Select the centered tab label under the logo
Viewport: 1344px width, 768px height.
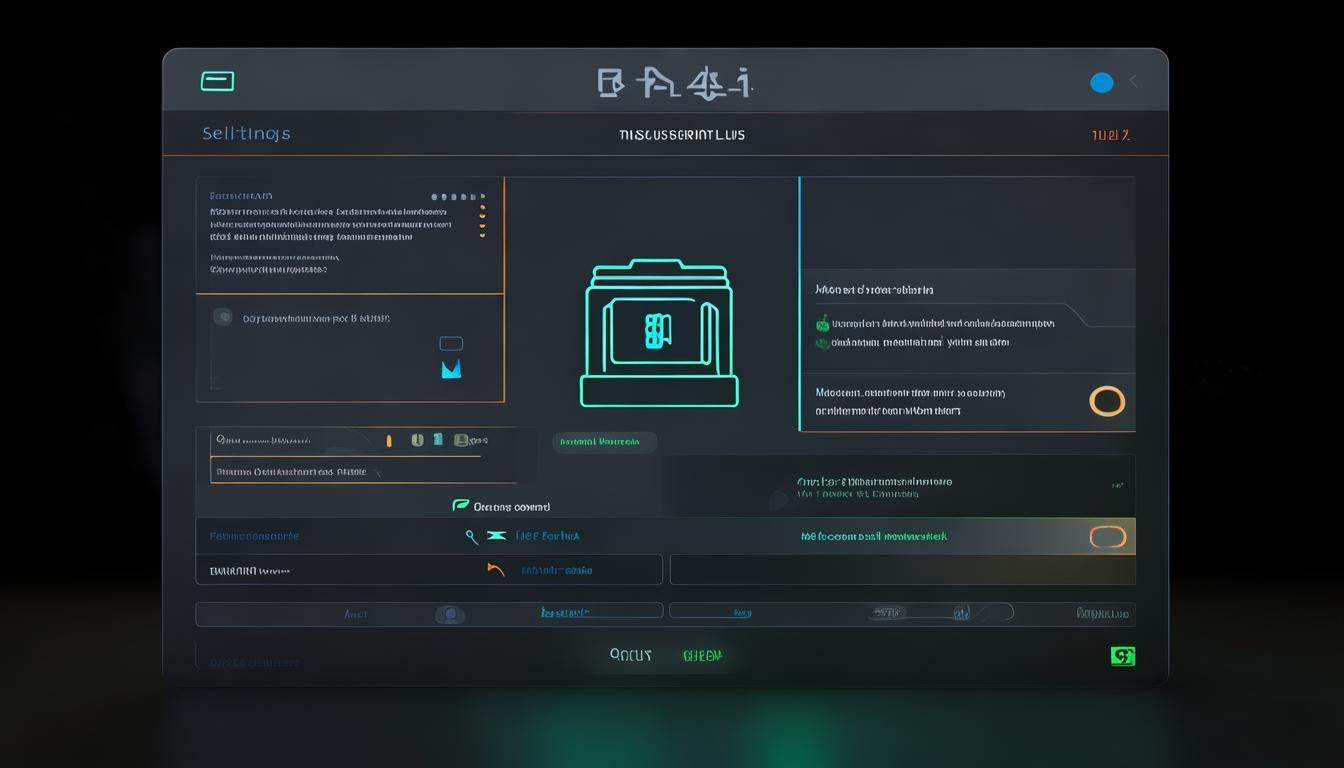[x=681, y=135]
